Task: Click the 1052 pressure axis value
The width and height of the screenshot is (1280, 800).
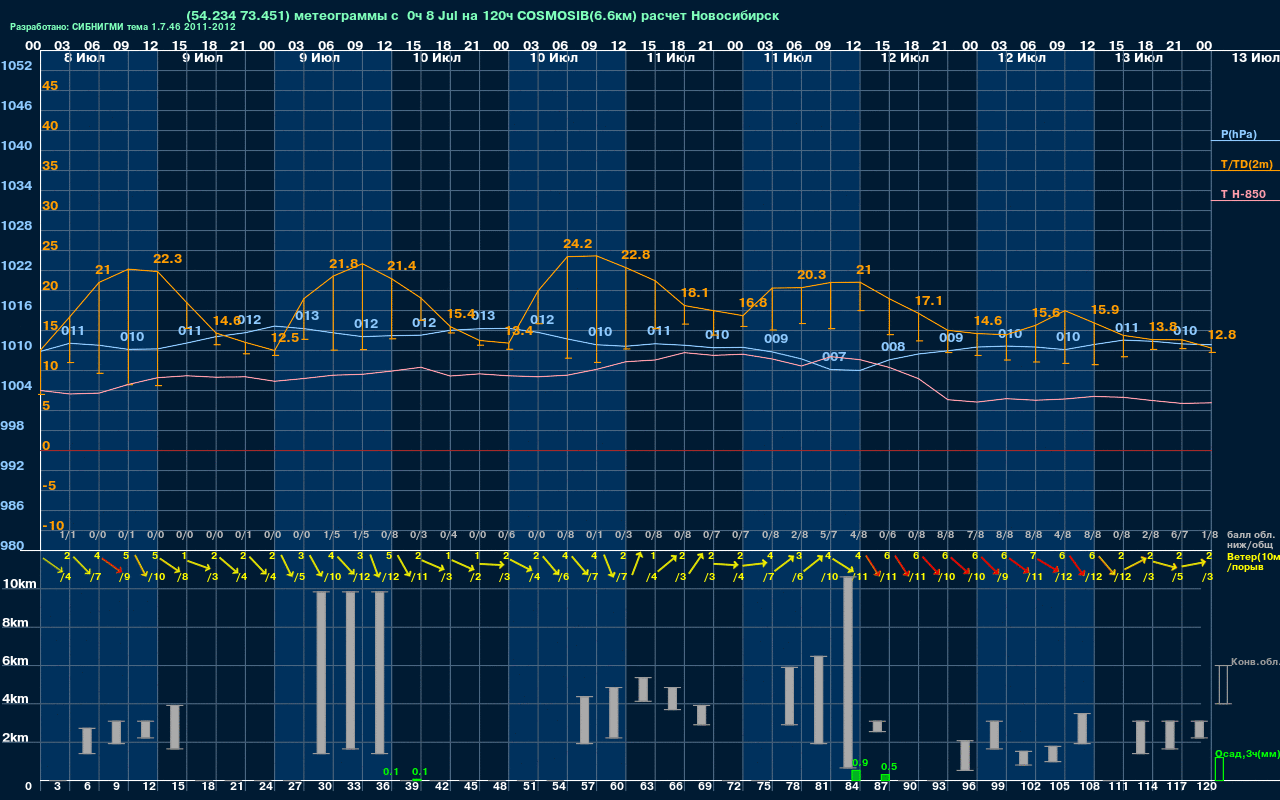Action: [x=16, y=66]
